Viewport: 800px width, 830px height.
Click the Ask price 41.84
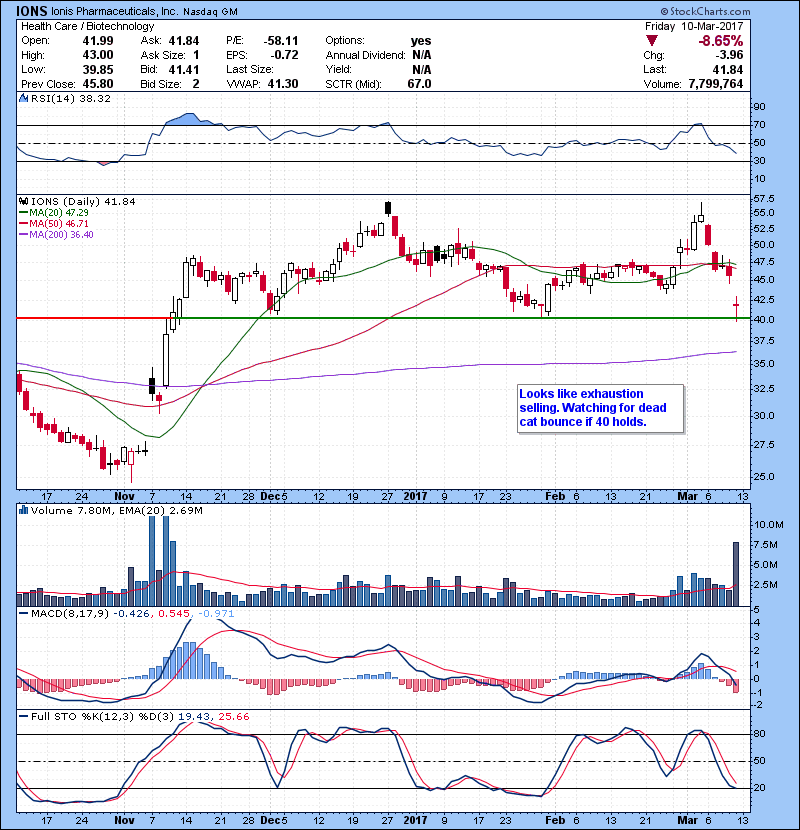click(x=184, y=41)
